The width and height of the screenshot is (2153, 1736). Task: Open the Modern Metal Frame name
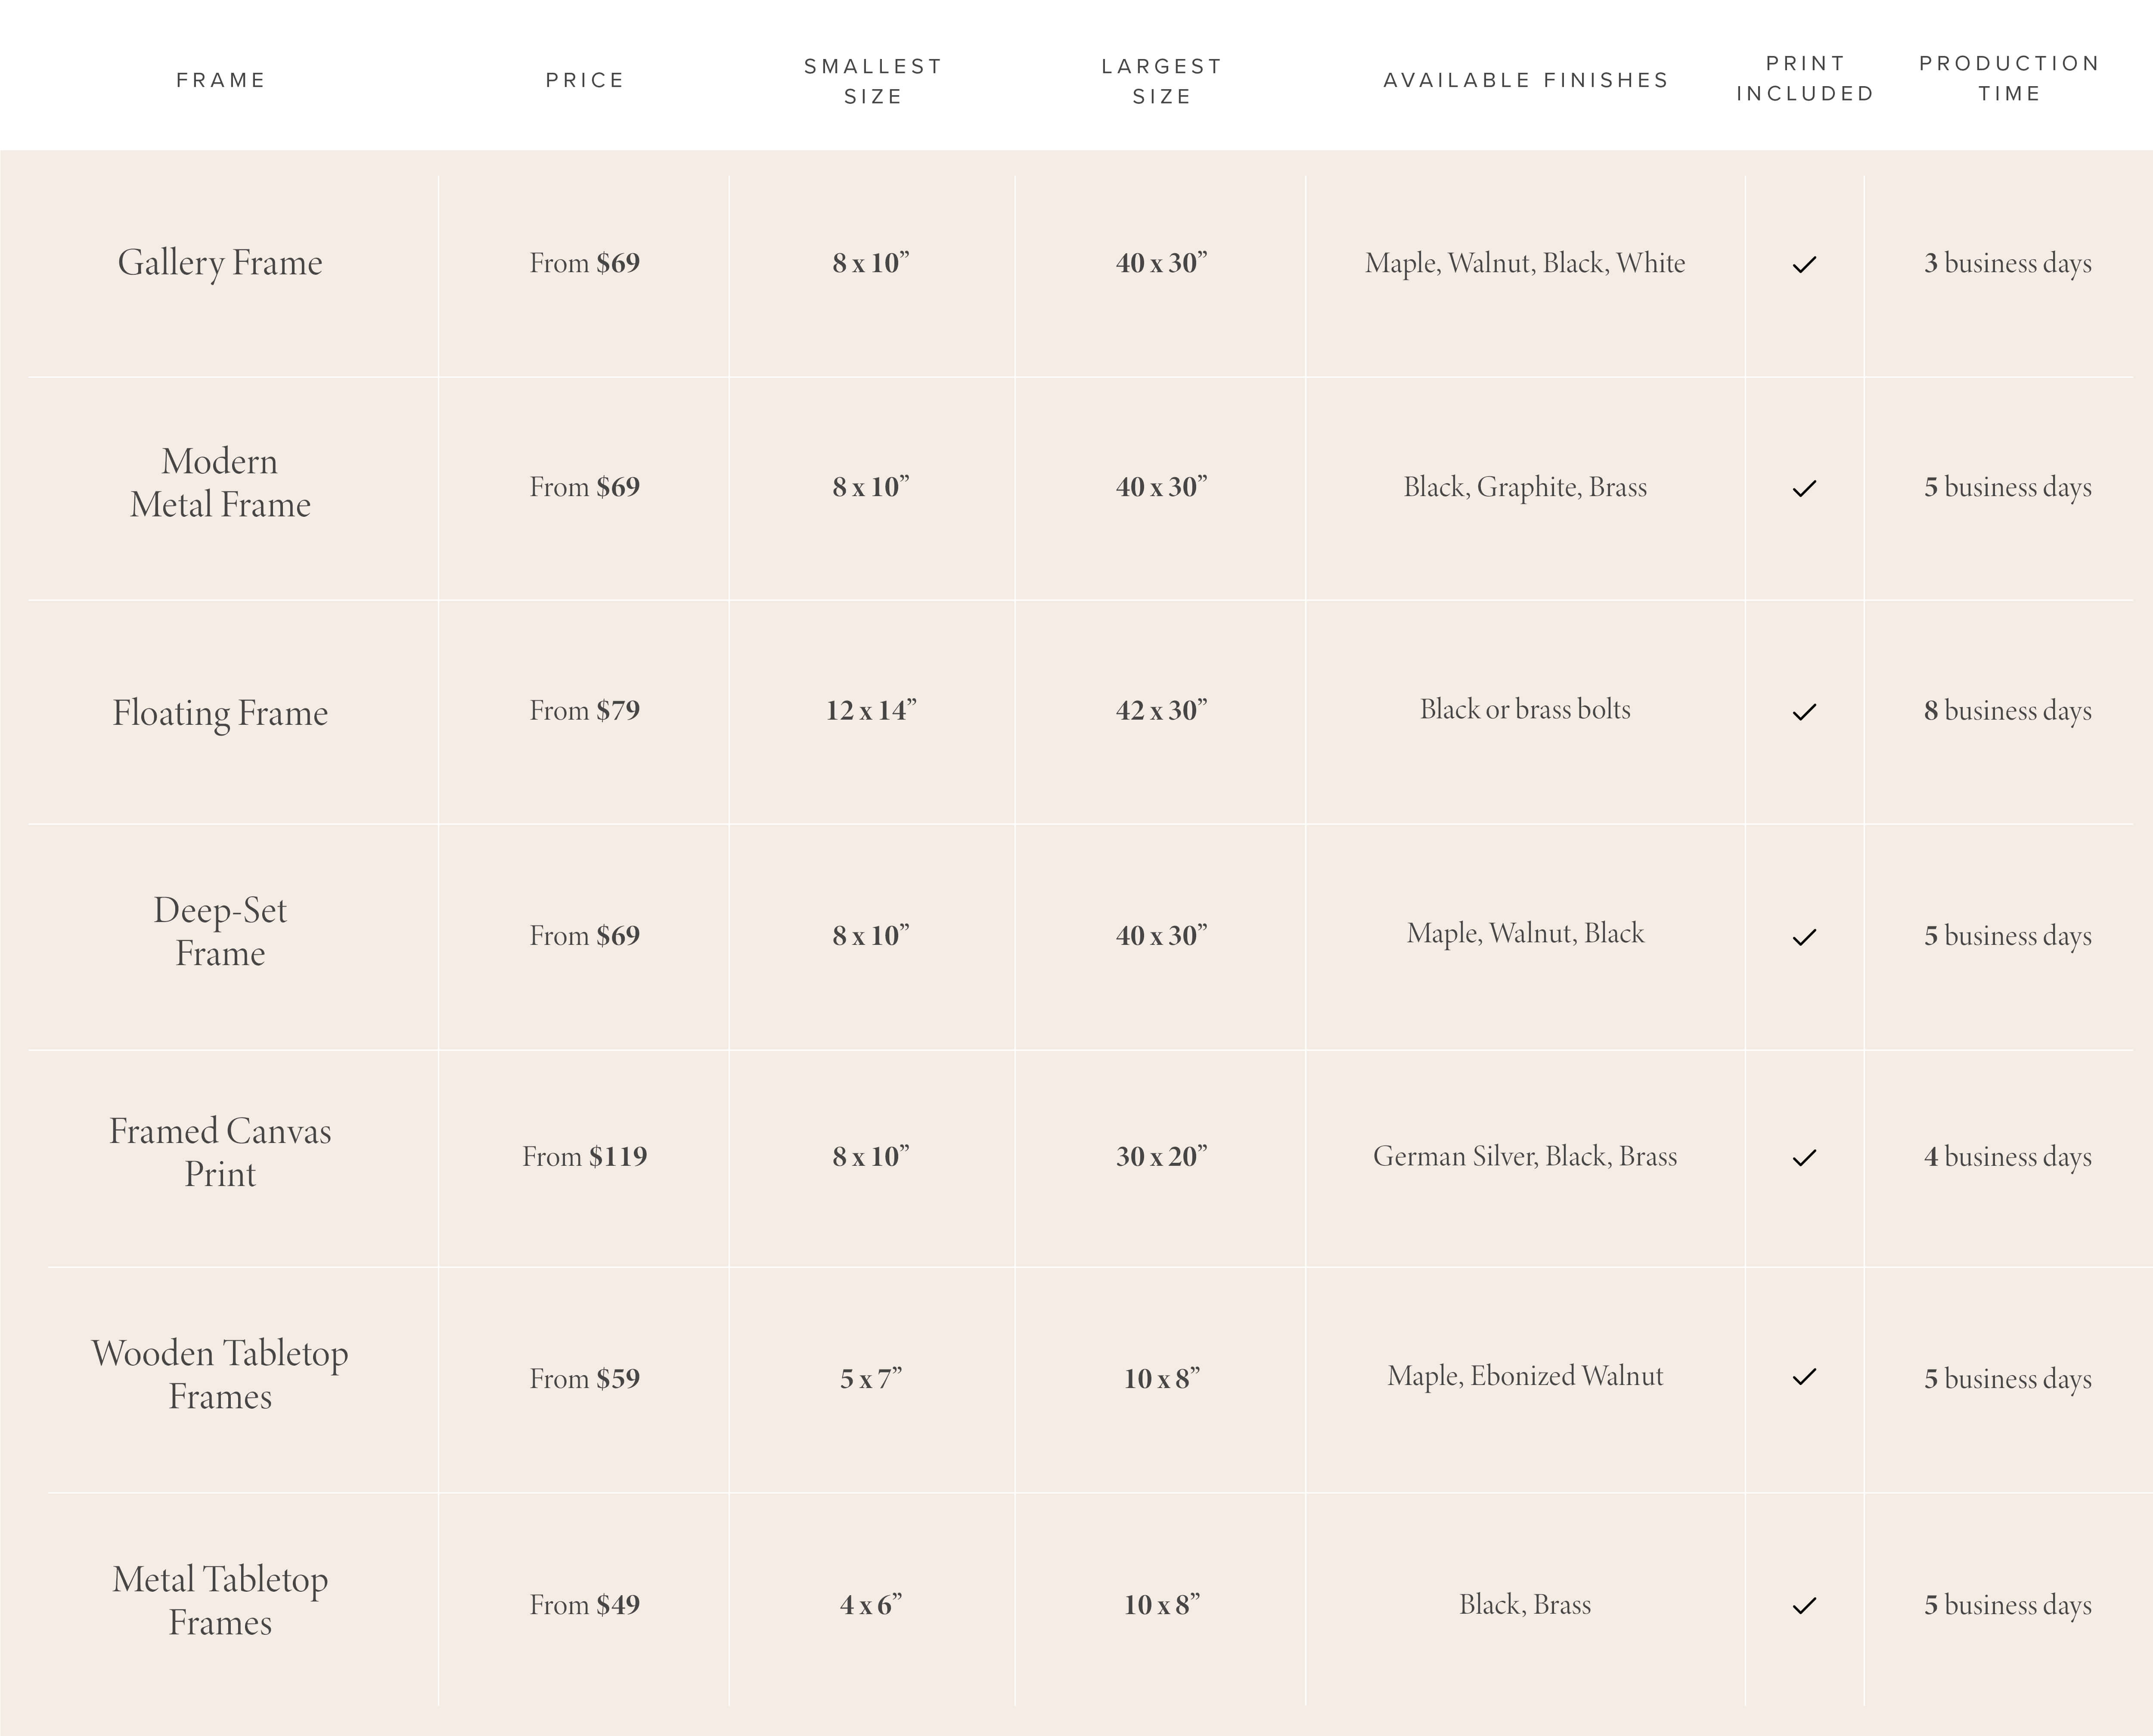coord(220,483)
